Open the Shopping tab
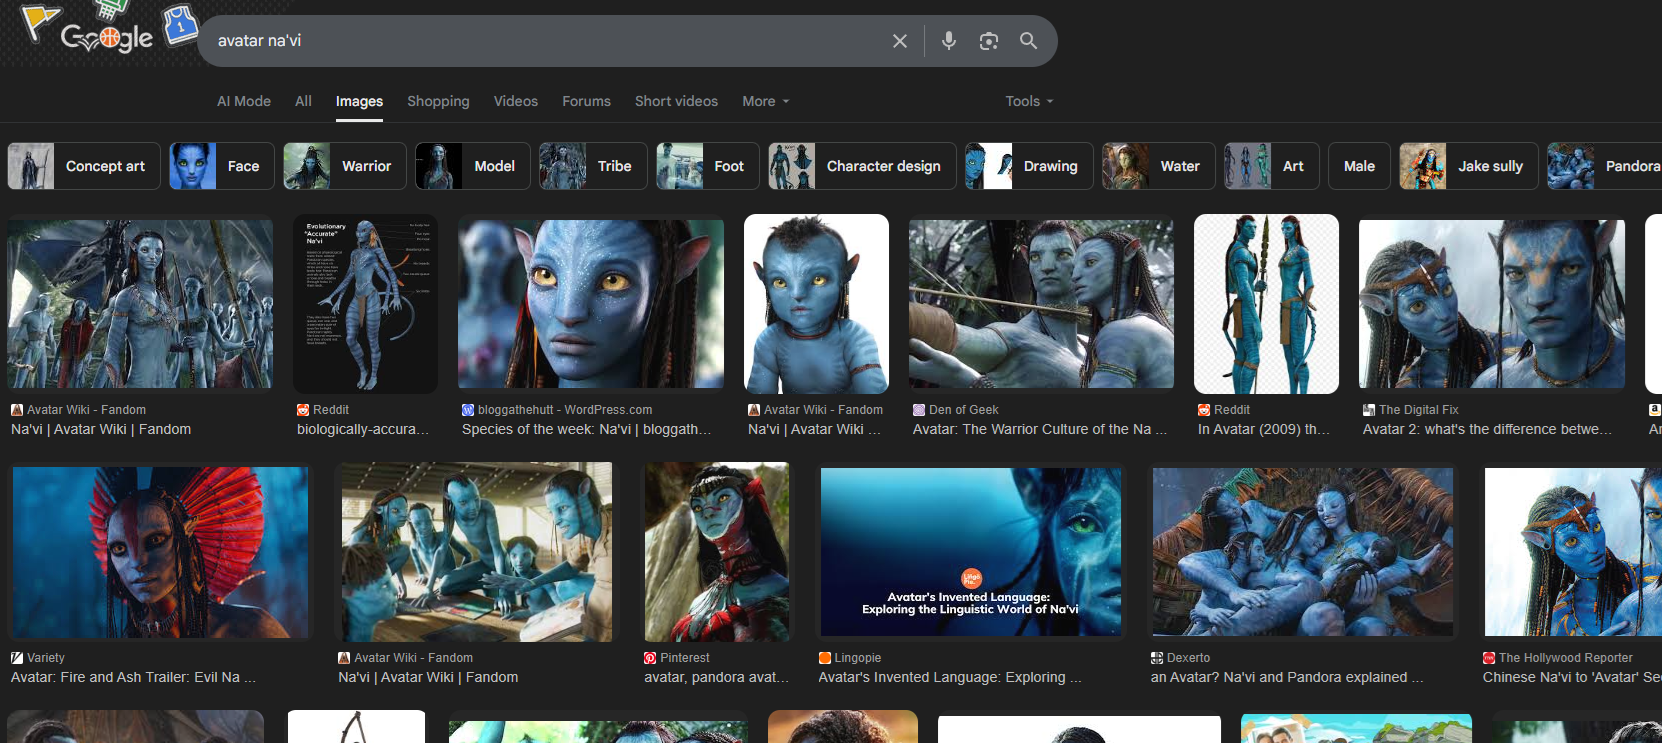This screenshot has width=1662, height=743. tap(438, 101)
